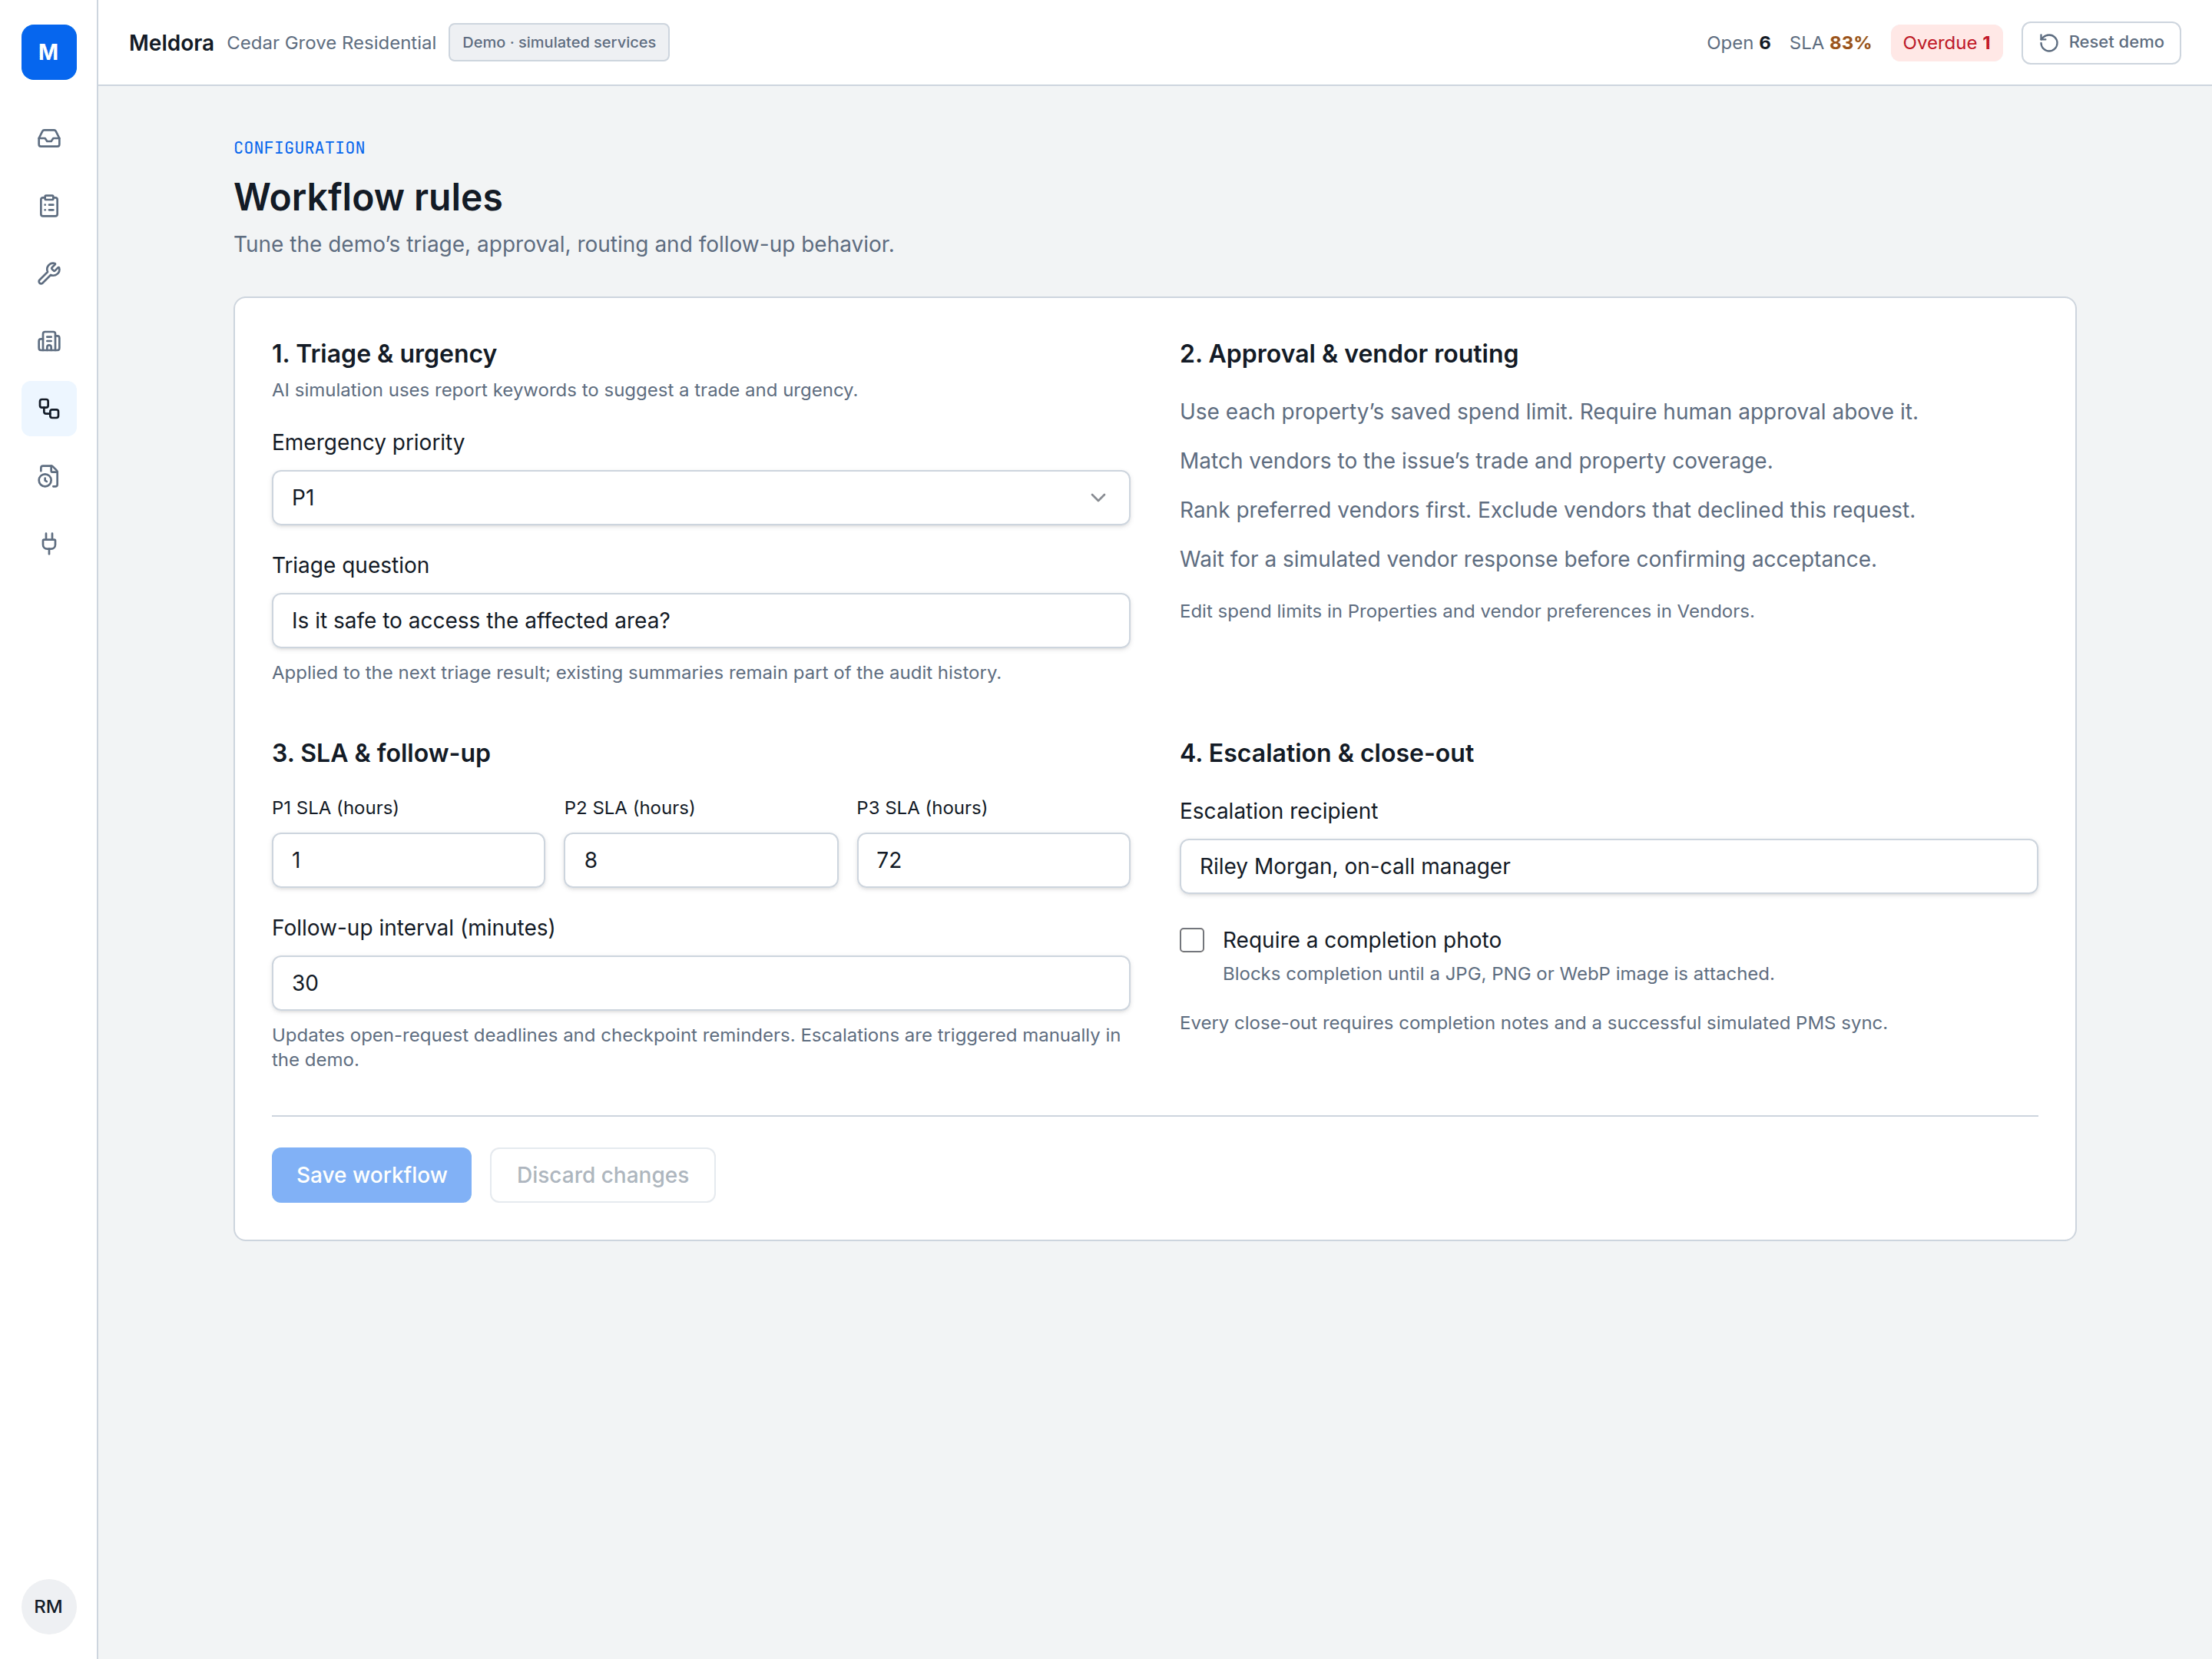Viewport: 2212px width, 1659px height.
Task: Click the Cedar Grove Residential text
Action: click(331, 43)
